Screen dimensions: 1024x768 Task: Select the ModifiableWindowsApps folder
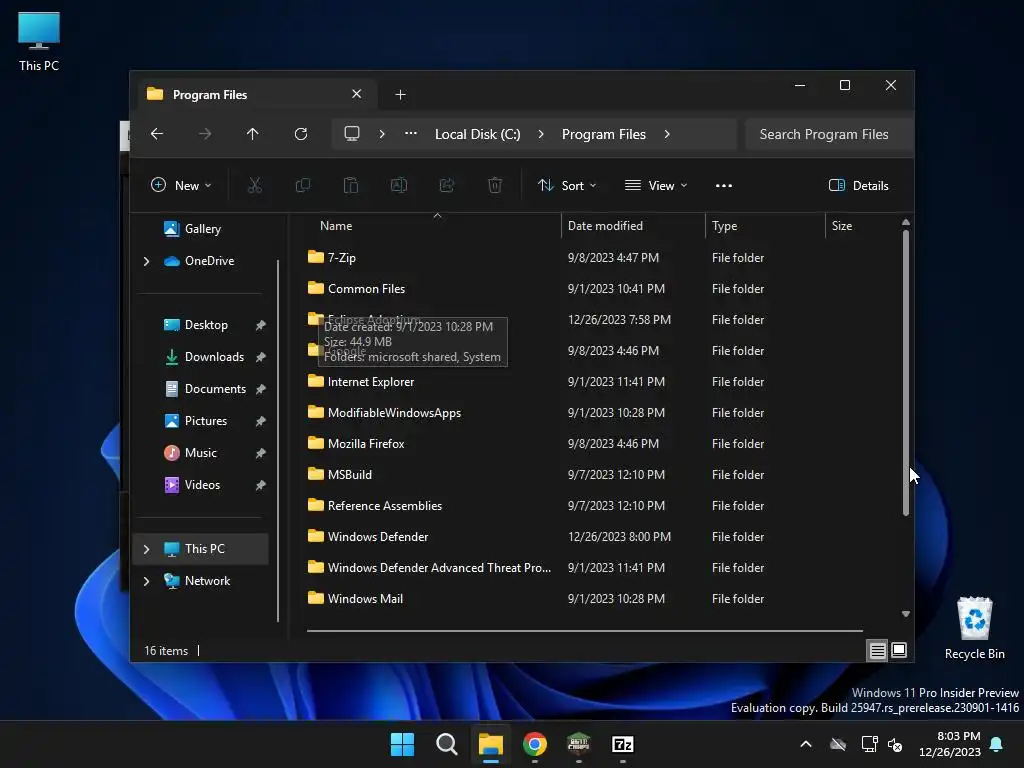click(394, 413)
